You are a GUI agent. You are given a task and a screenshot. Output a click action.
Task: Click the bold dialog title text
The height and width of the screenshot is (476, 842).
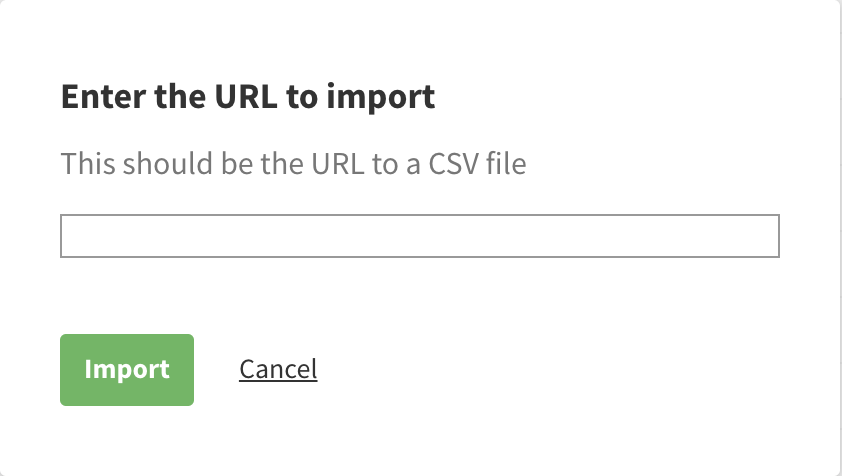point(248,98)
